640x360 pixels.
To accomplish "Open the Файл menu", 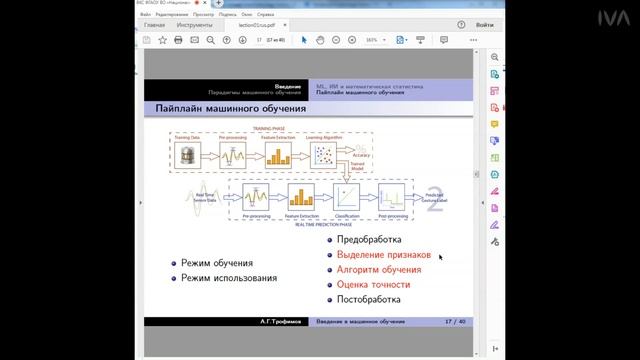I will point(145,14).
